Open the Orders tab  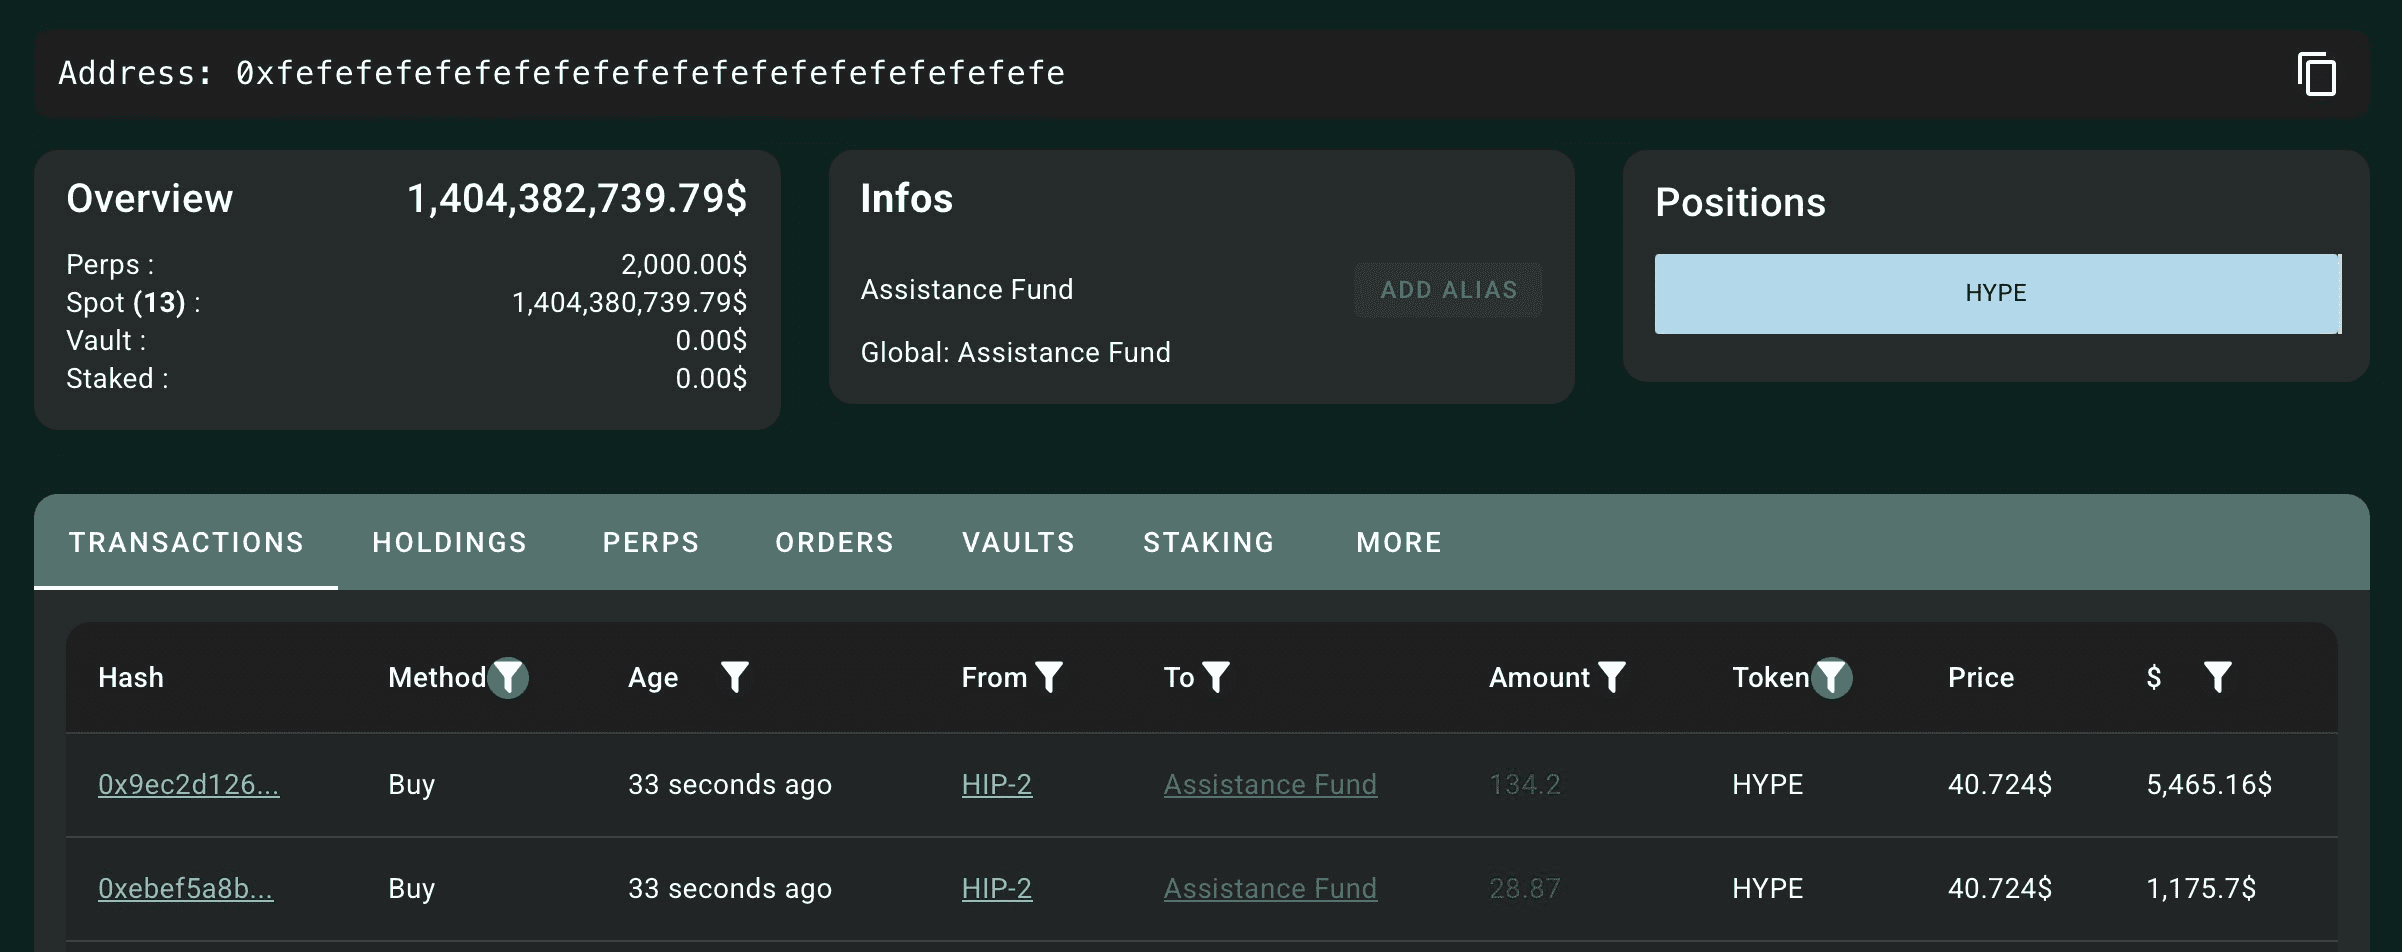(x=834, y=542)
